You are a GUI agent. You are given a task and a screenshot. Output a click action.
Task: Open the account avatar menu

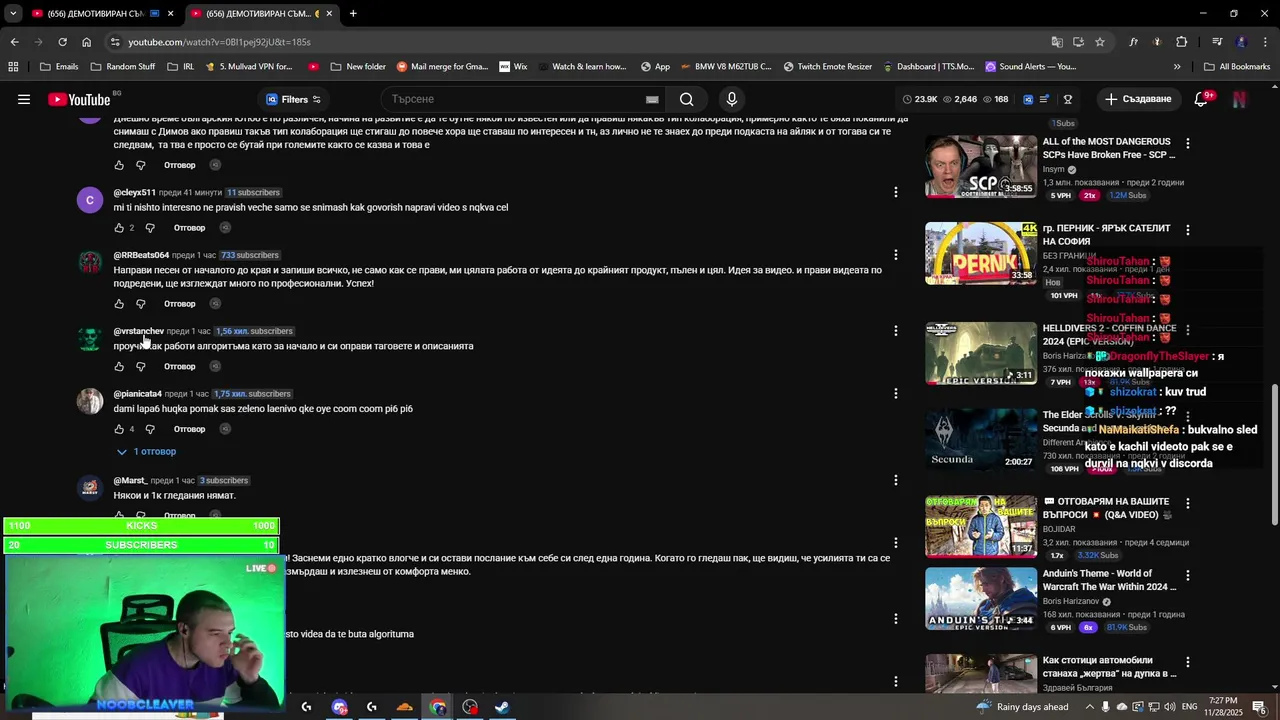coord(1240,99)
